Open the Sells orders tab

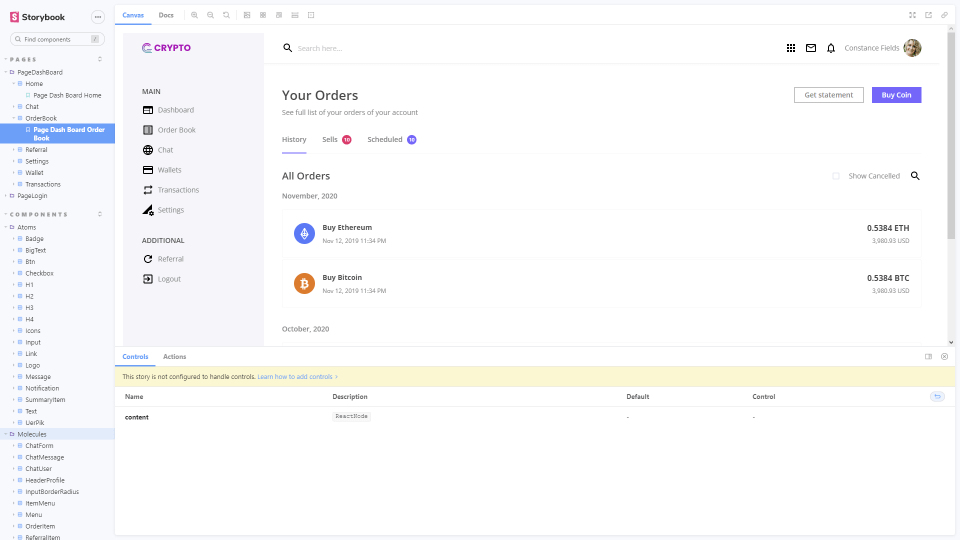pos(336,140)
